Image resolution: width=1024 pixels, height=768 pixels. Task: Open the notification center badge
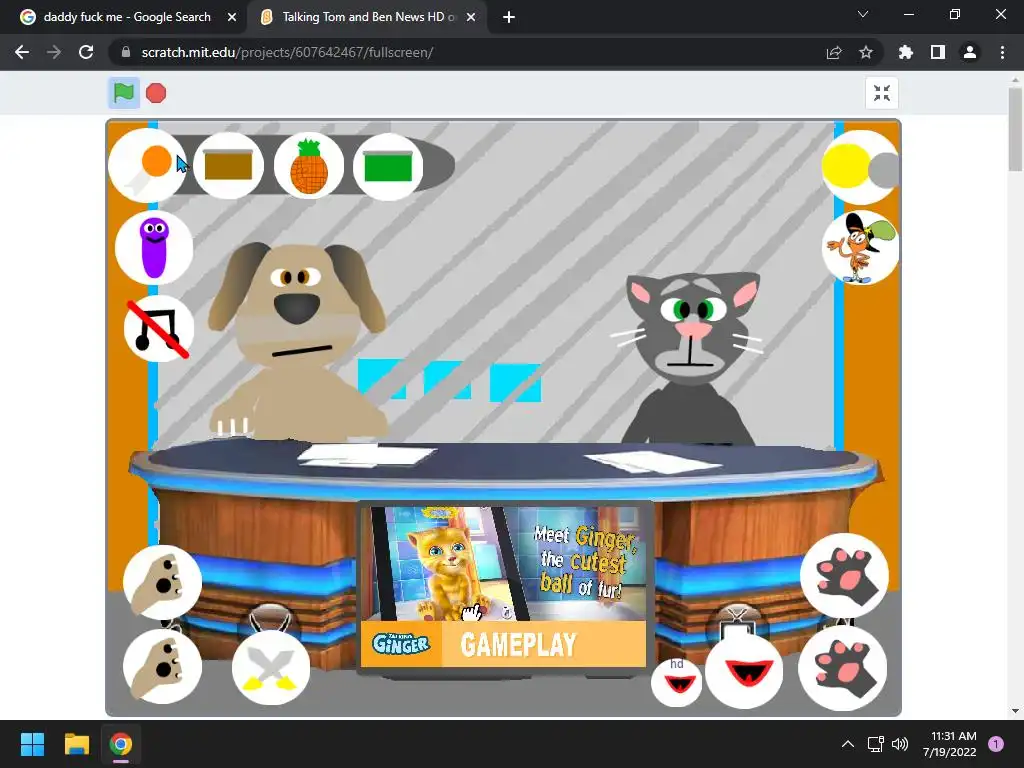[996, 744]
